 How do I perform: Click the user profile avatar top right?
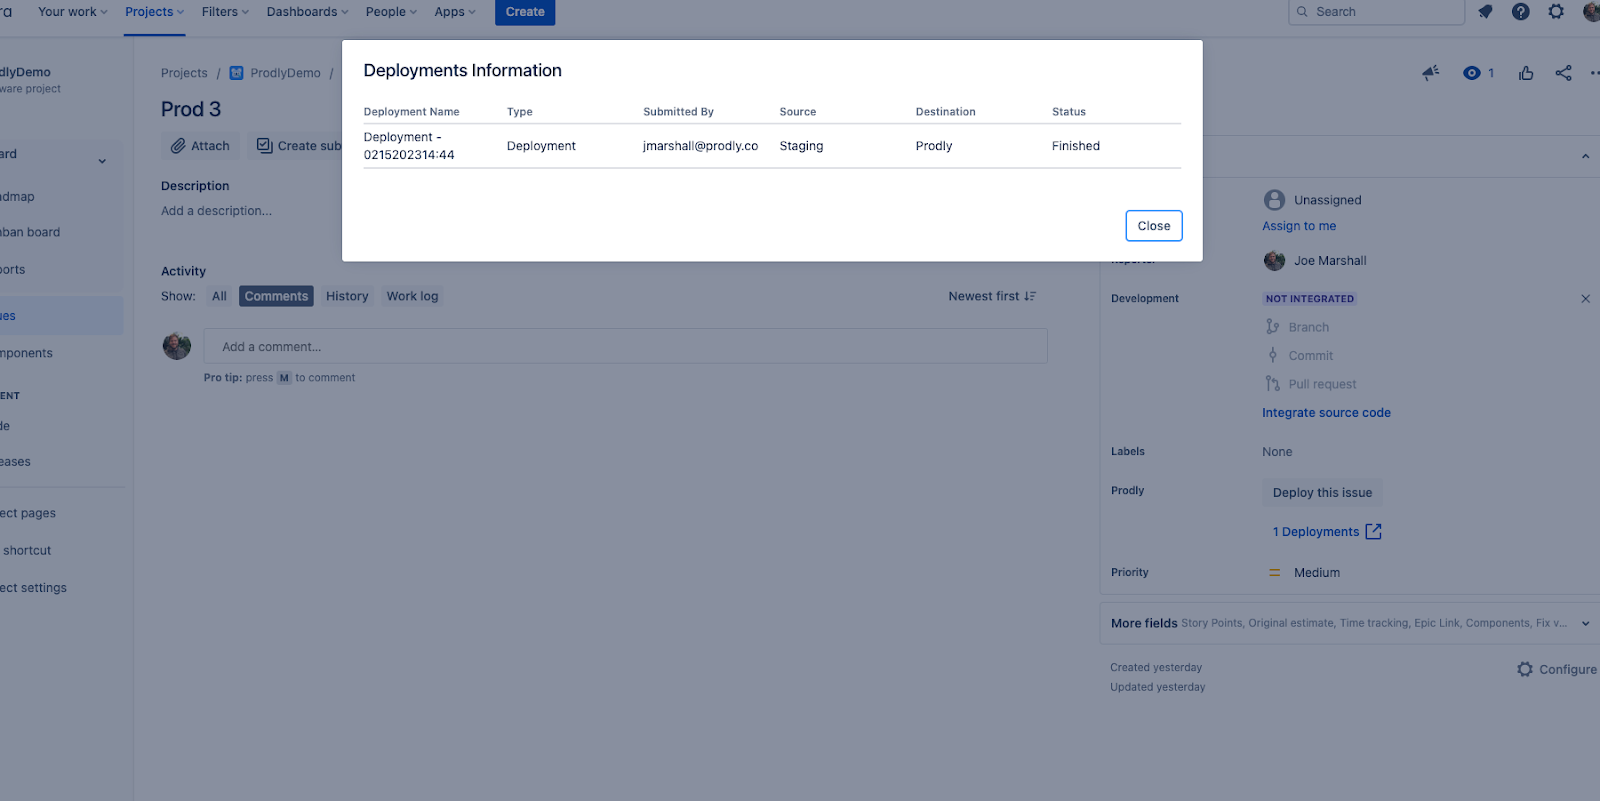click(x=1591, y=12)
